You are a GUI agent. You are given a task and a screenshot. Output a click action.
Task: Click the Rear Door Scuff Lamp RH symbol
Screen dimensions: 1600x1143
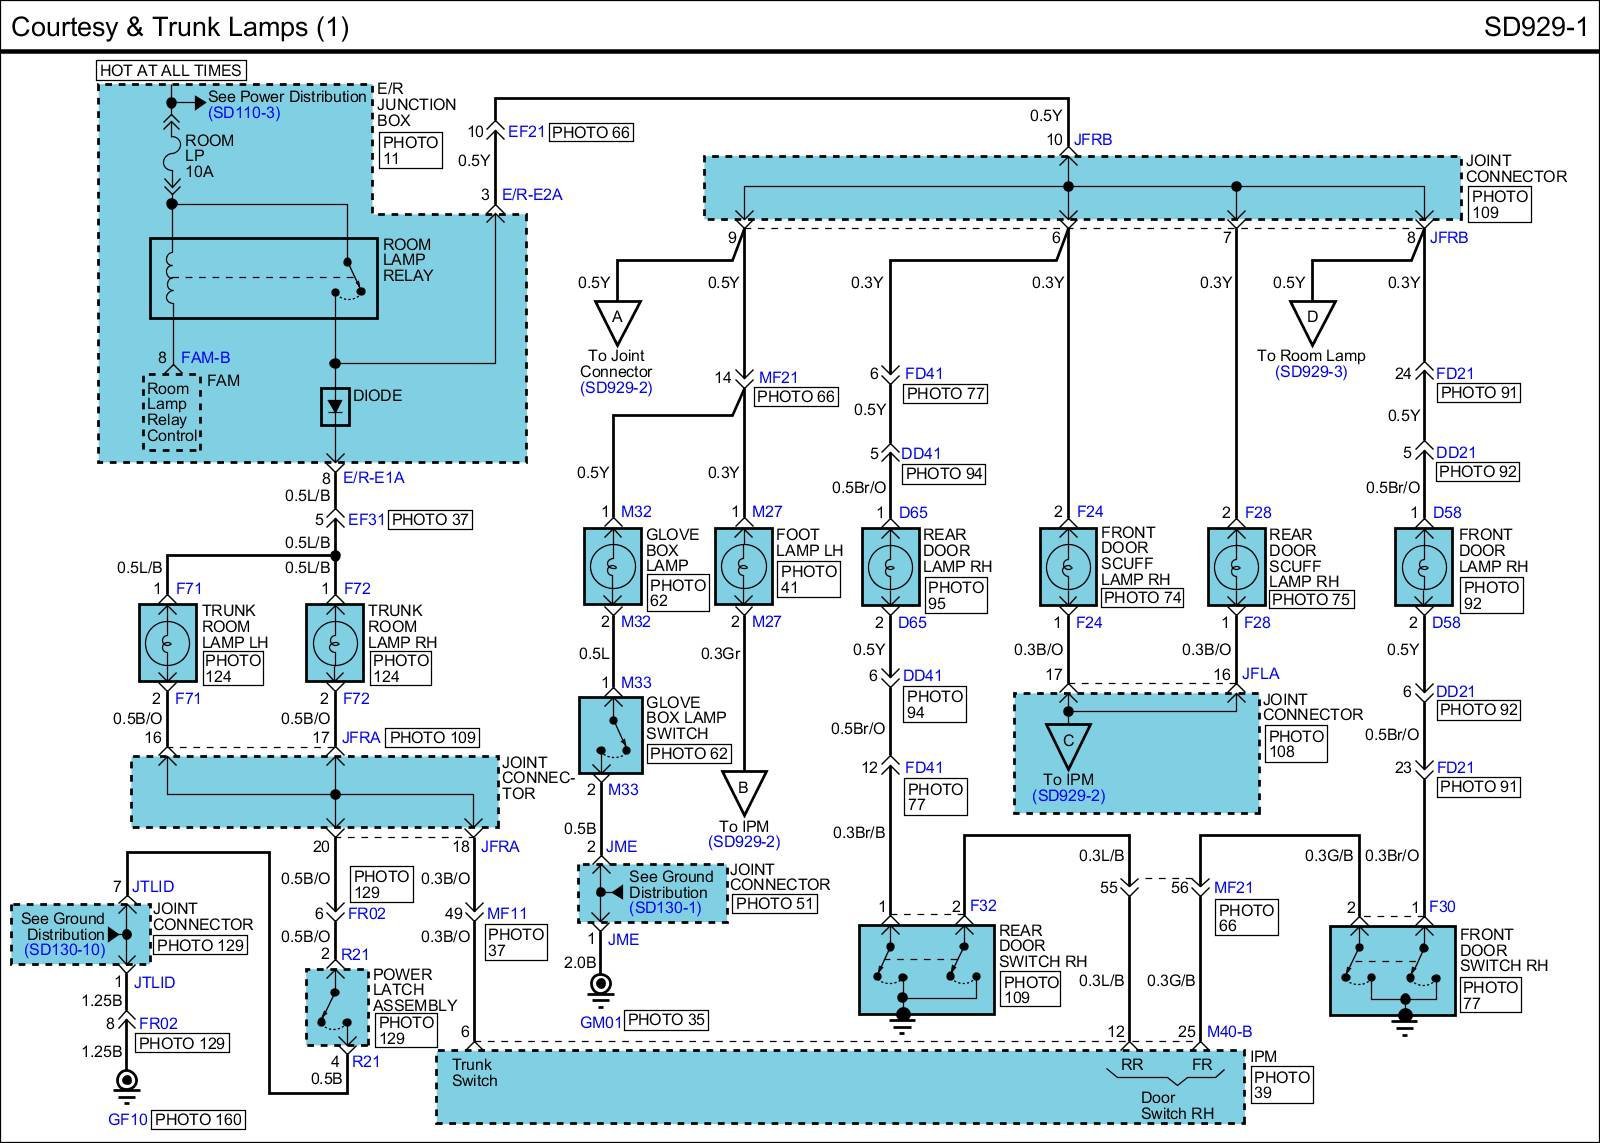click(1237, 566)
